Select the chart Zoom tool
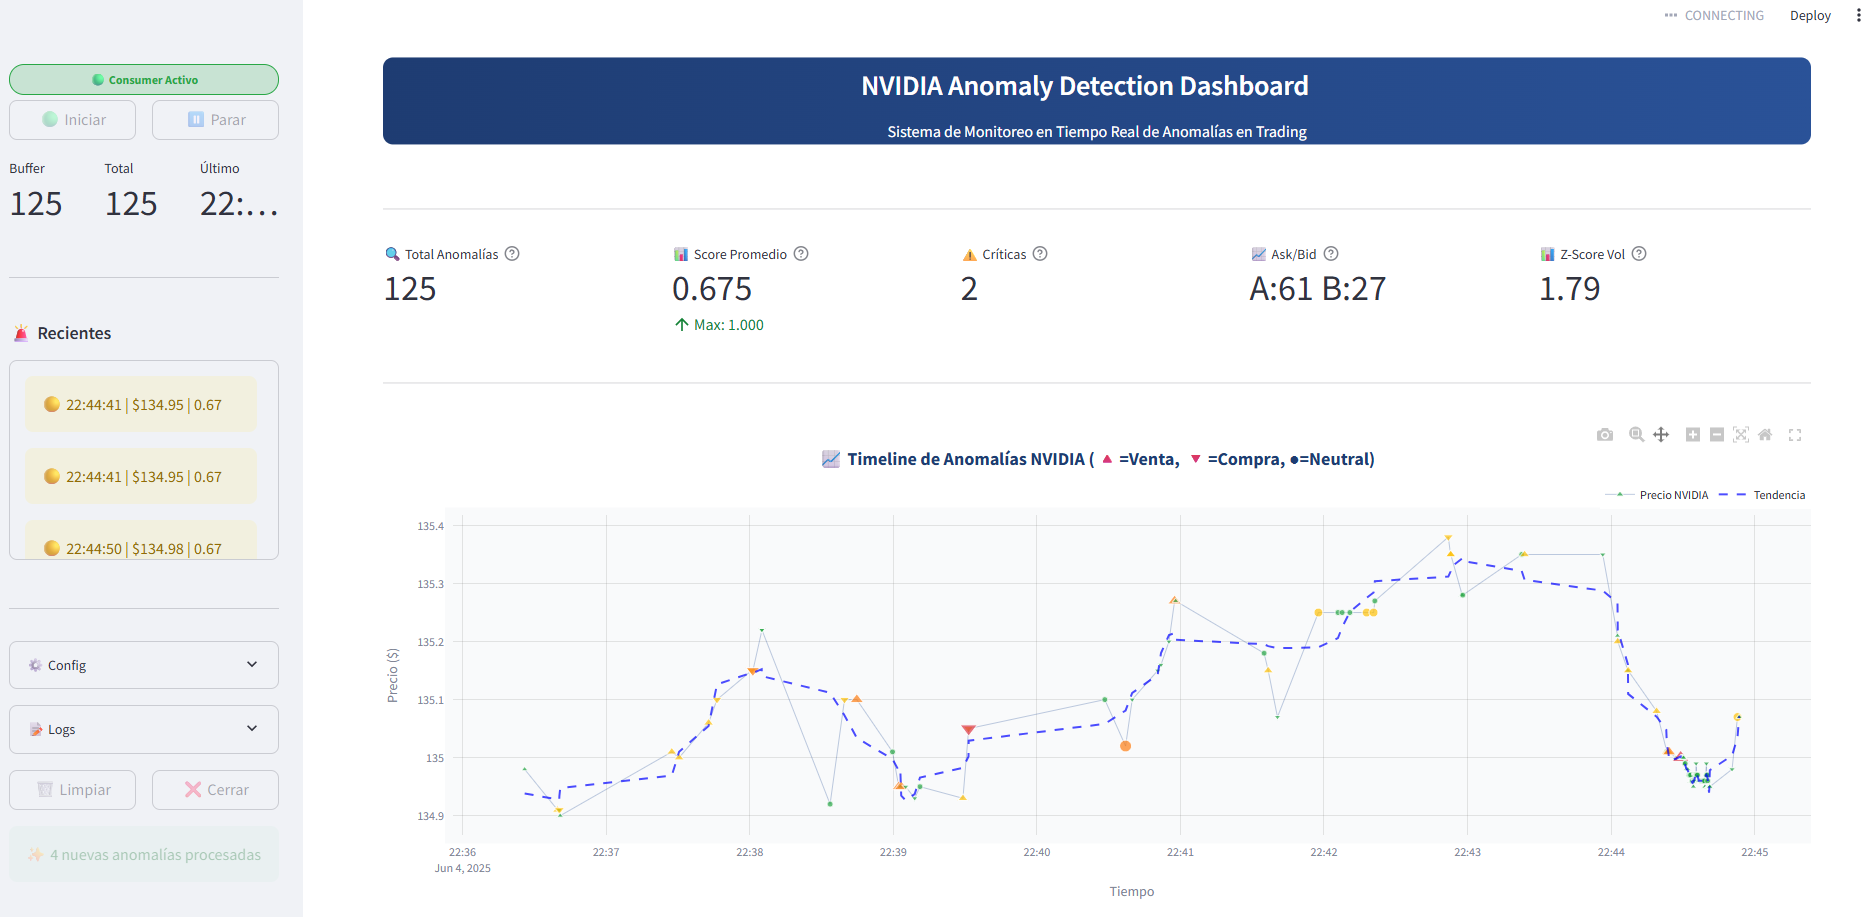Viewport: 1869px width, 917px height. click(x=1637, y=435)
